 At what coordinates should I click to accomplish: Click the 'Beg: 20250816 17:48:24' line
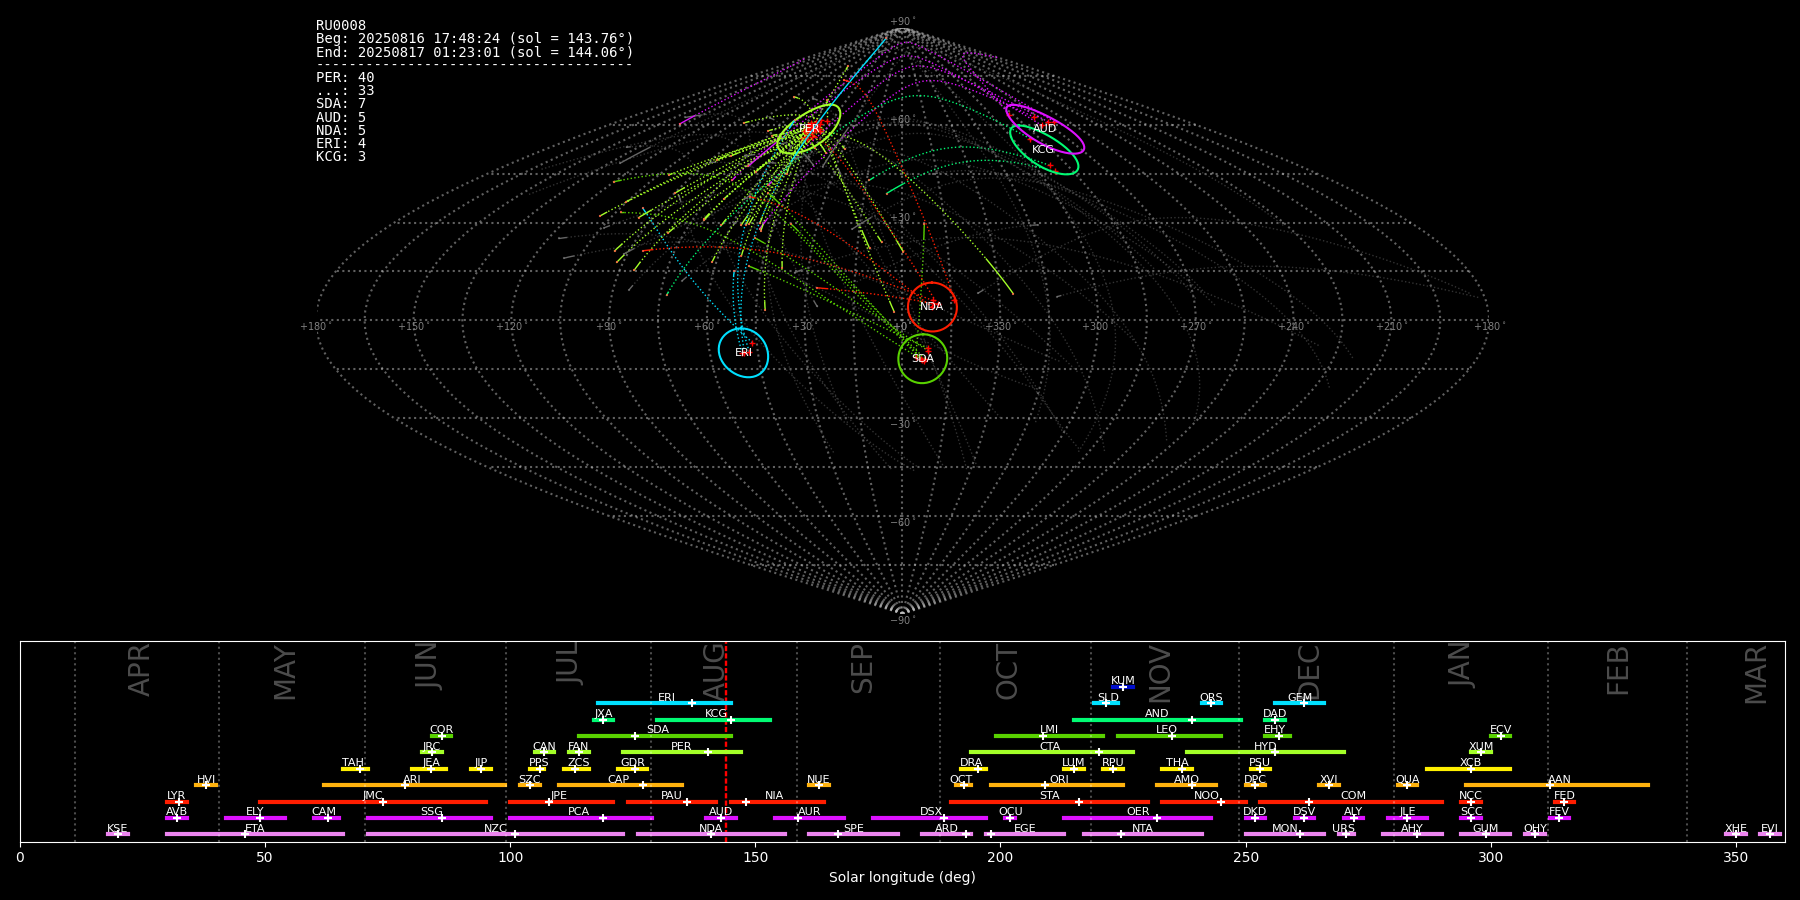pyautogui.click(x=475, y=39)
